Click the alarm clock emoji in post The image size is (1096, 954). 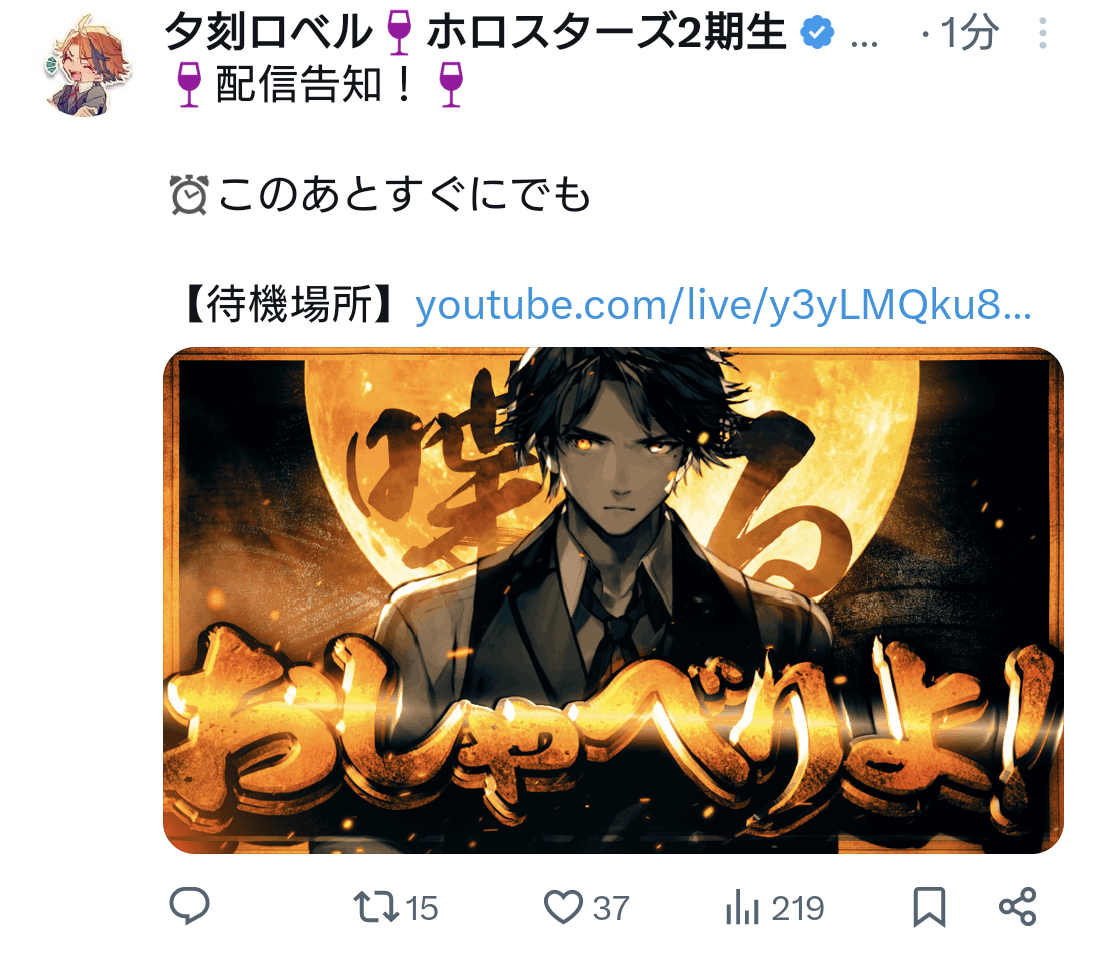coord(189,195)
